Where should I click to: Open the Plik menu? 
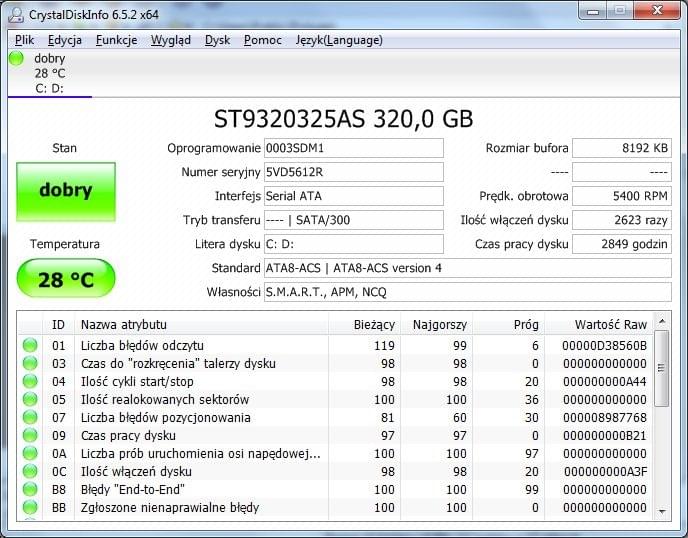[24, 40]
